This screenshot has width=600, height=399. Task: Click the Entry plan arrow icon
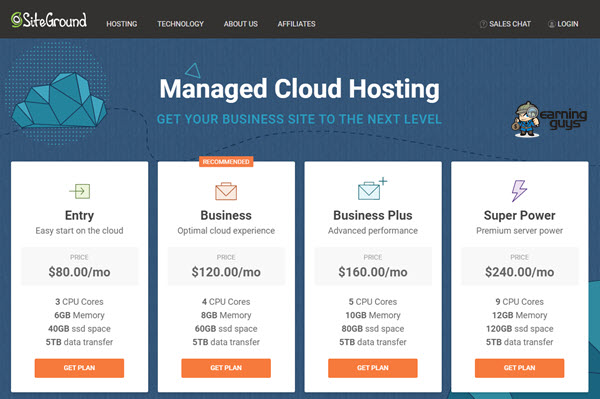80,191
